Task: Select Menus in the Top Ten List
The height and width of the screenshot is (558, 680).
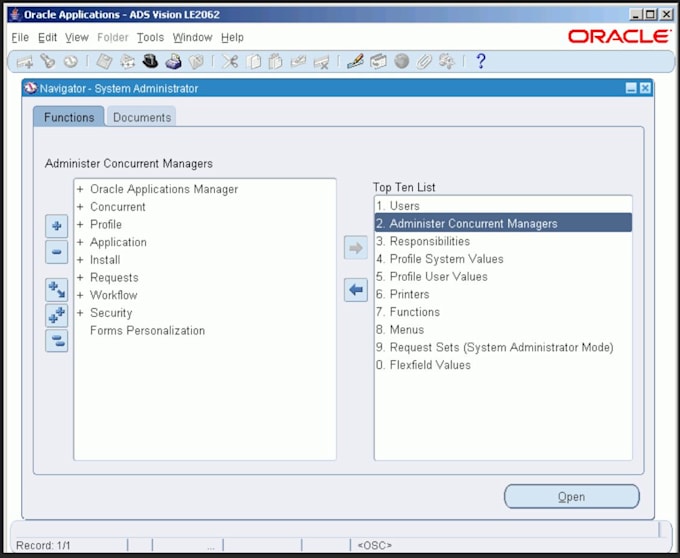Action: coord(503,330)
